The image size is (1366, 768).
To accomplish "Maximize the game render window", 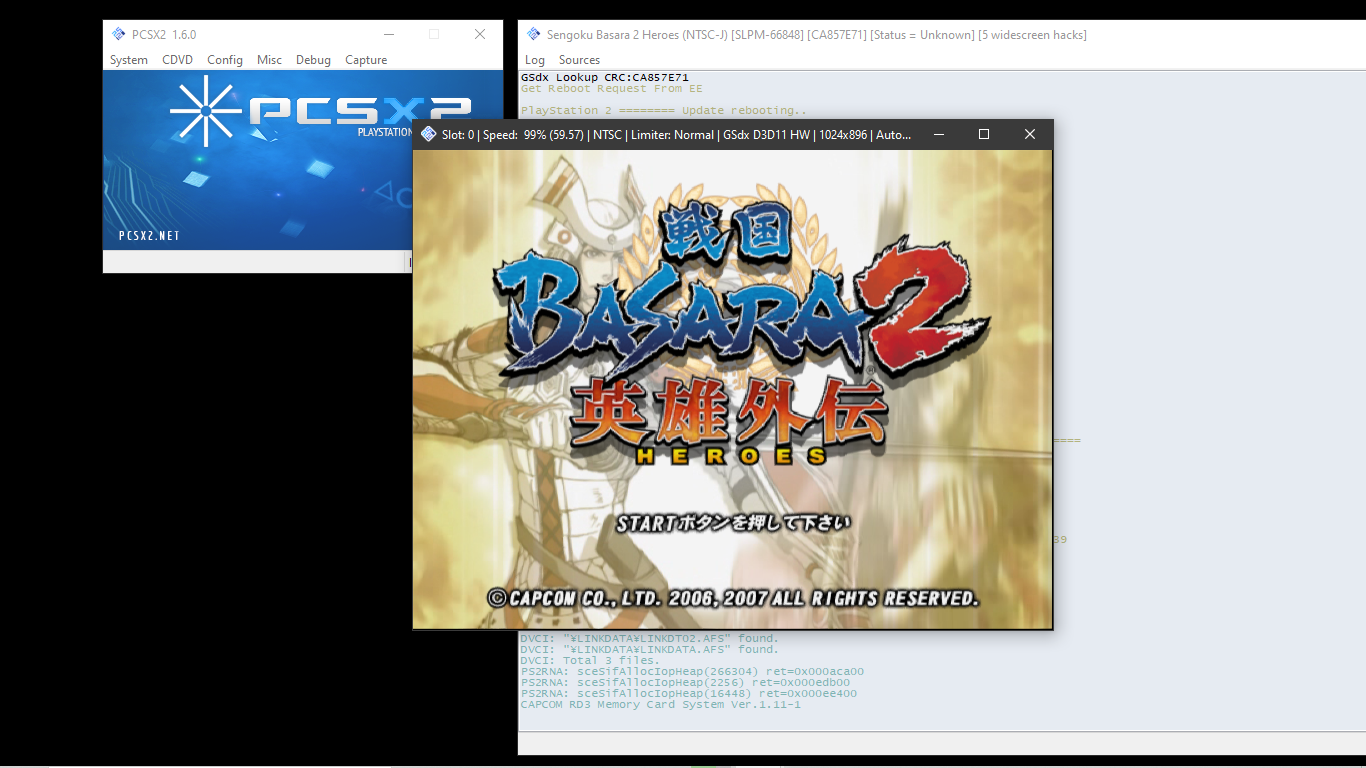I will click(984, 134).
